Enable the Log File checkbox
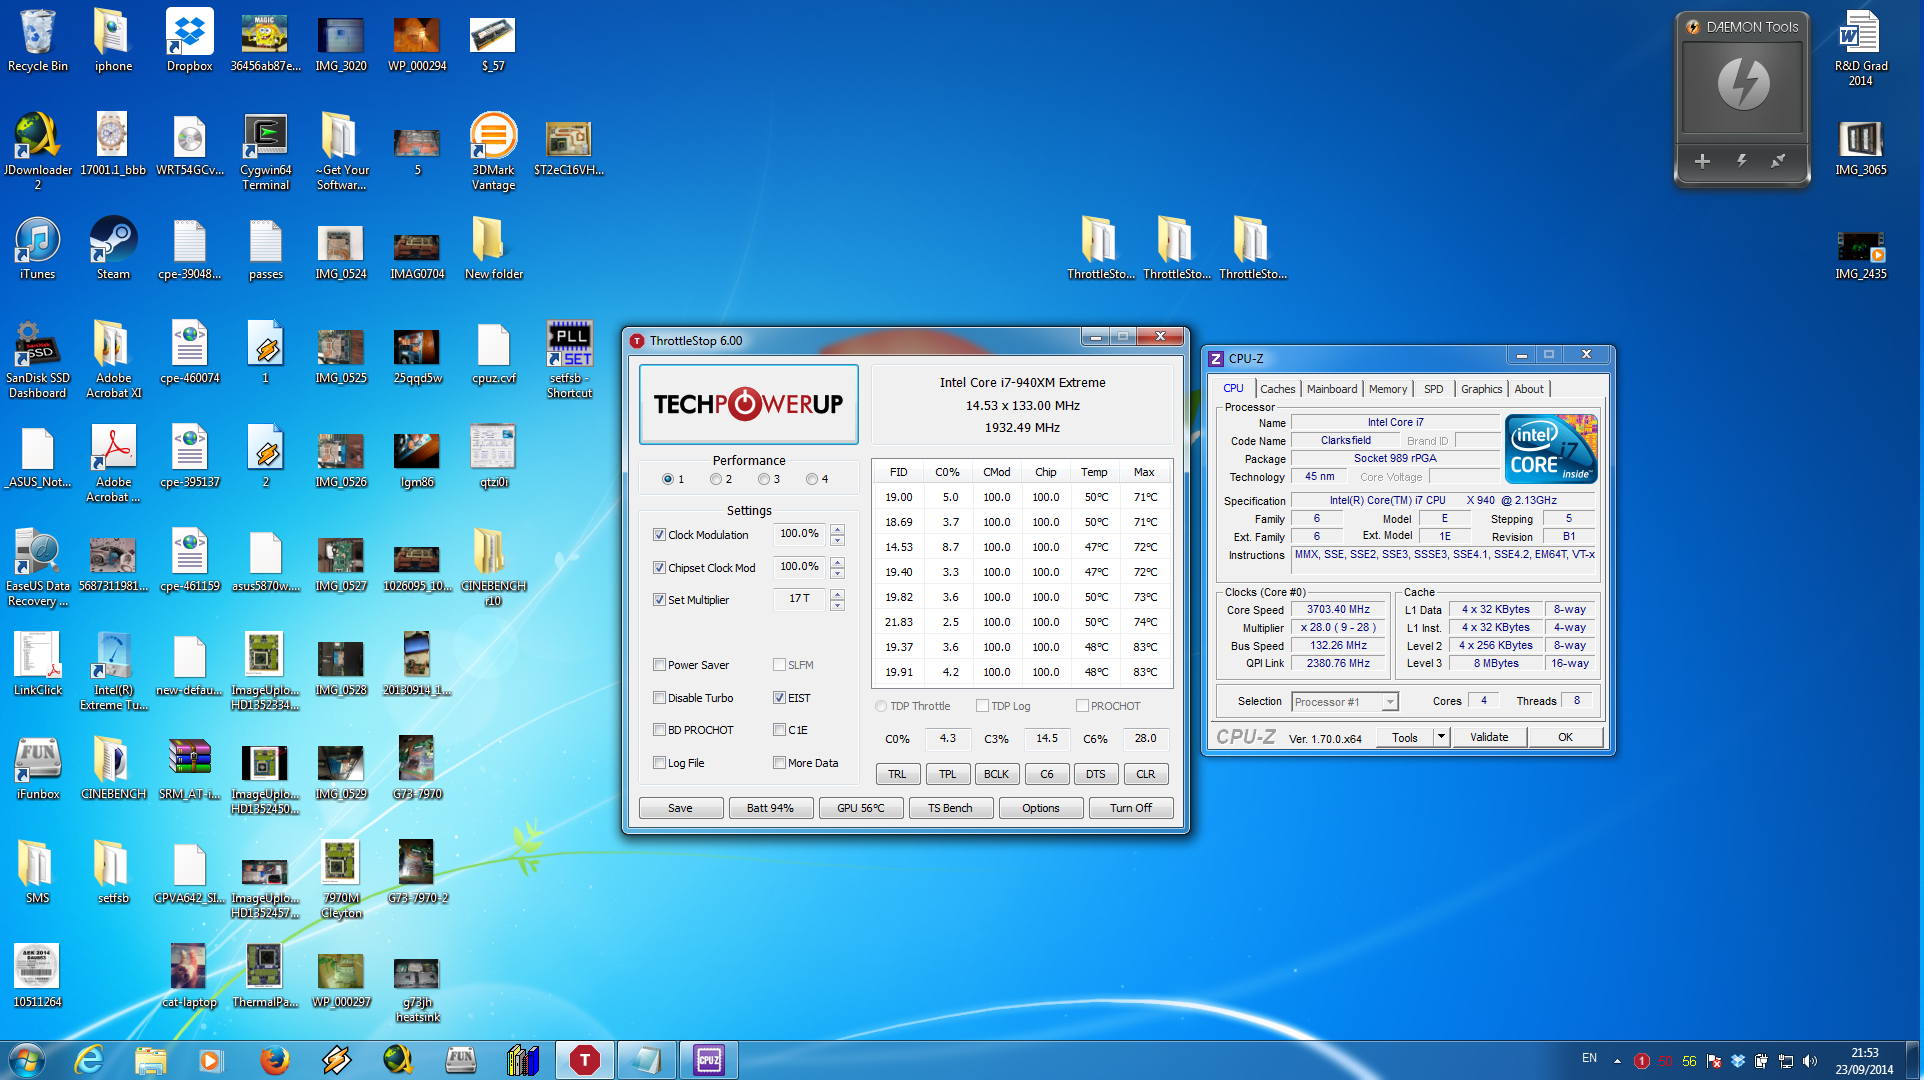 point(659,763)
